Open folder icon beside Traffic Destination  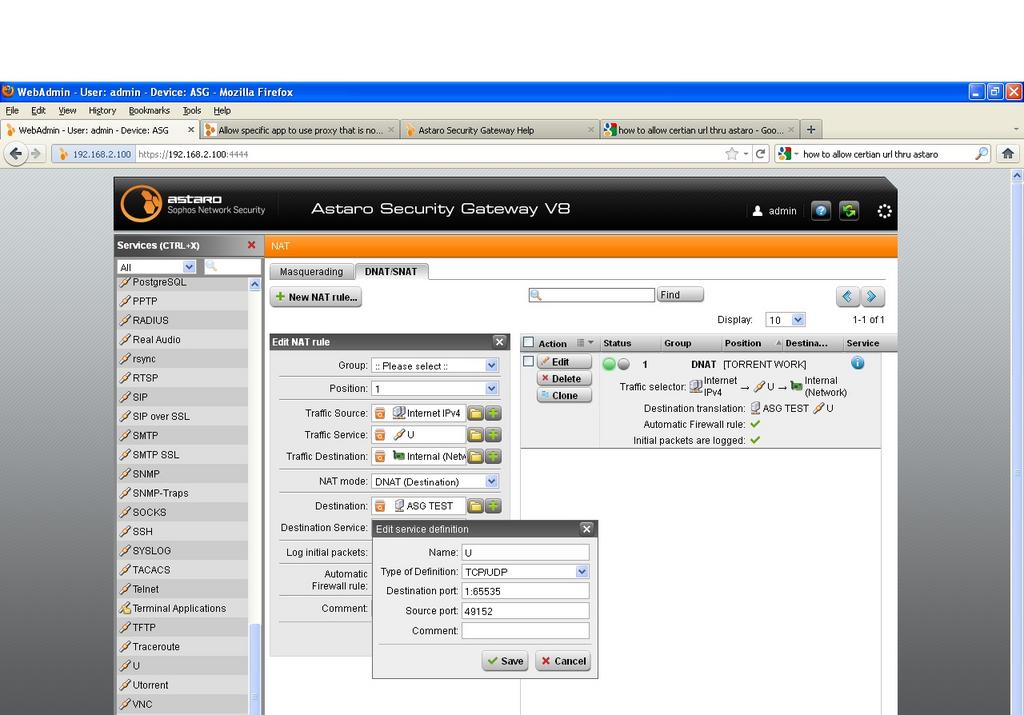coord(475,456)
